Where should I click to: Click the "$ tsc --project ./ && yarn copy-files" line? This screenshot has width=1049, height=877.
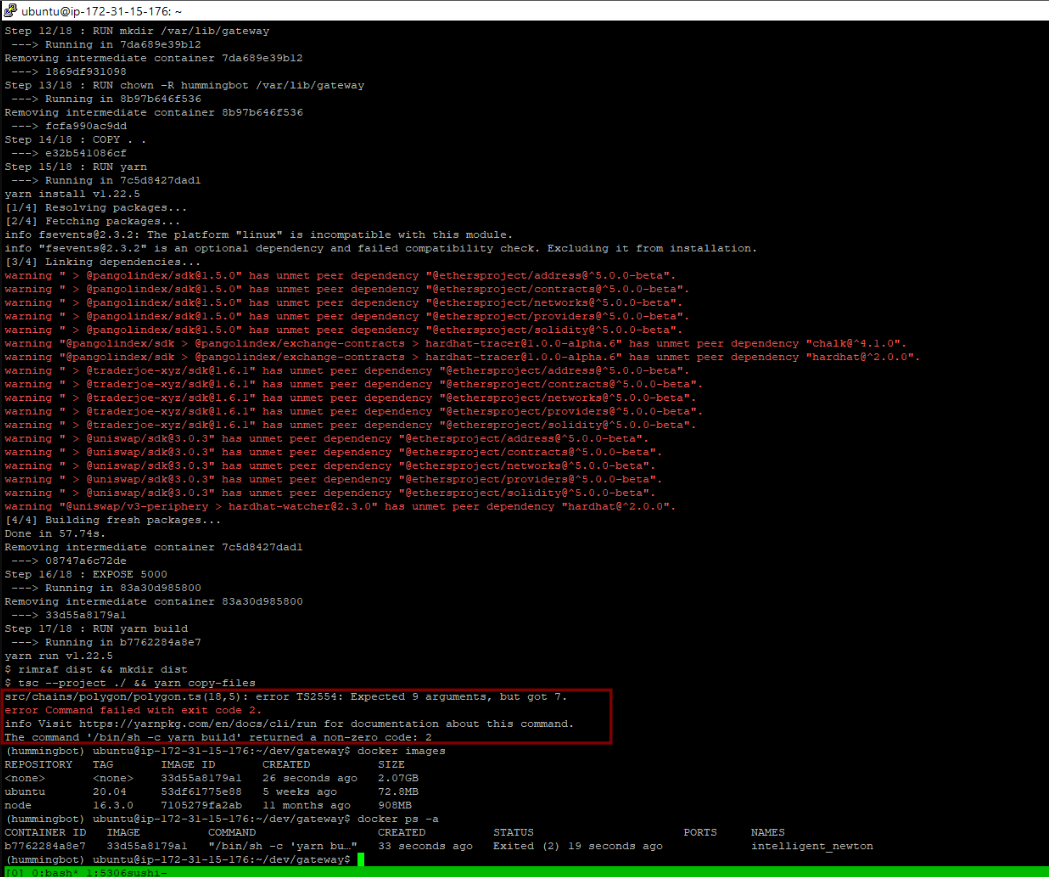coord(130,683)
